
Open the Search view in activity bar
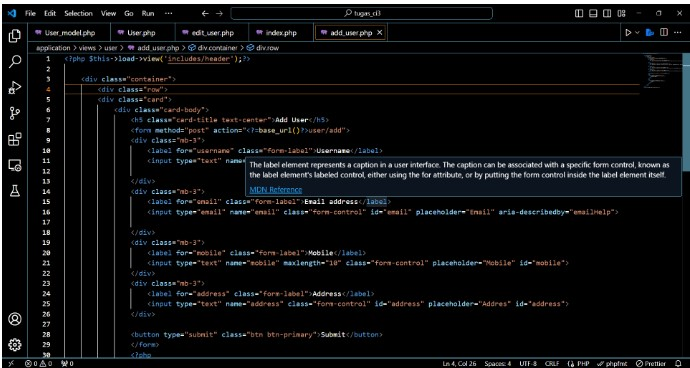pos(15,62)
